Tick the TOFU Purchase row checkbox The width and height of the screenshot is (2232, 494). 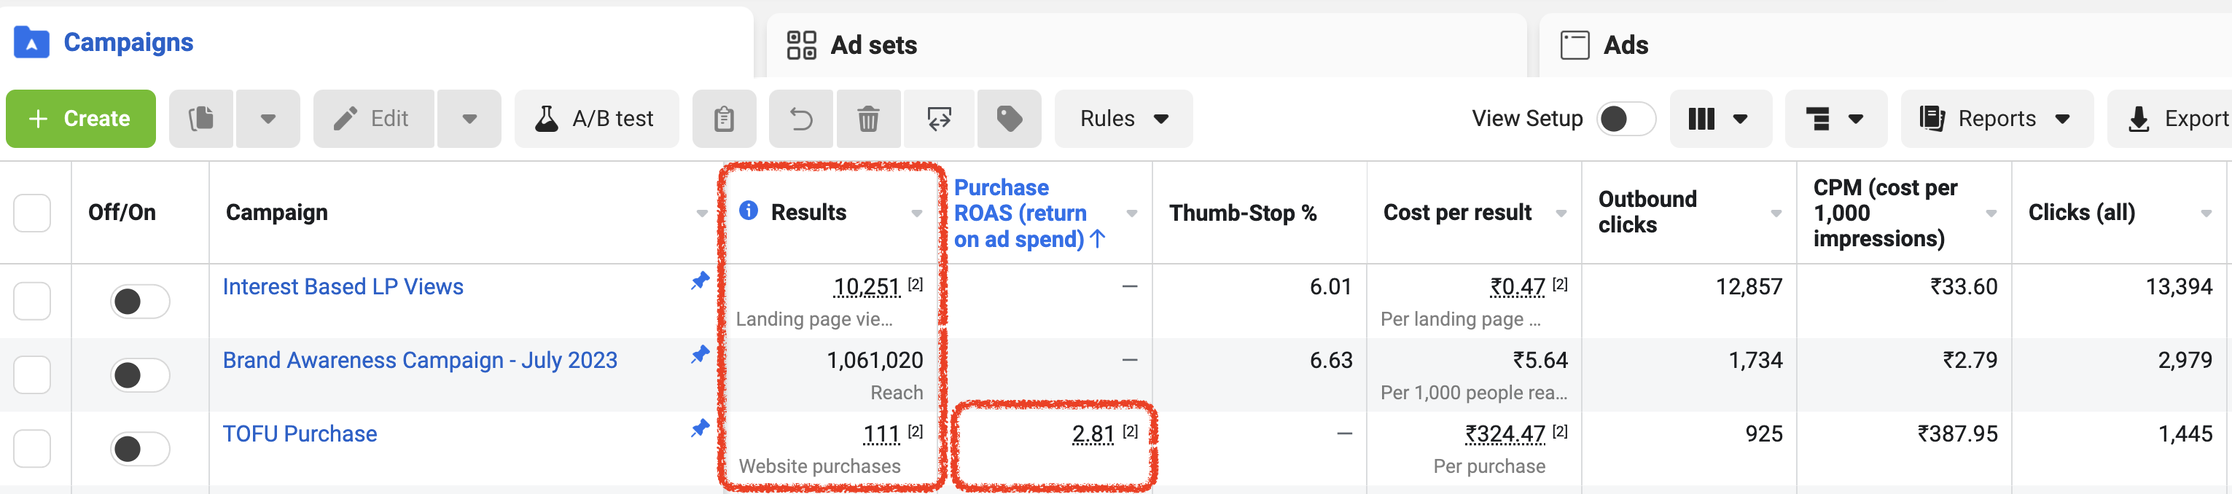(32, 448)
